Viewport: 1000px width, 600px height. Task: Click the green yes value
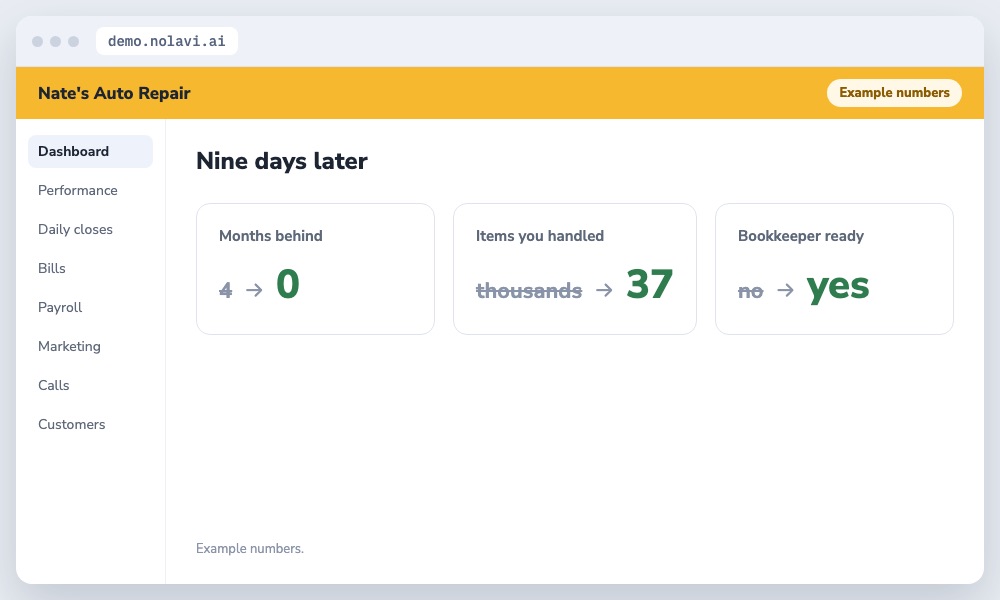pos(837,286)
